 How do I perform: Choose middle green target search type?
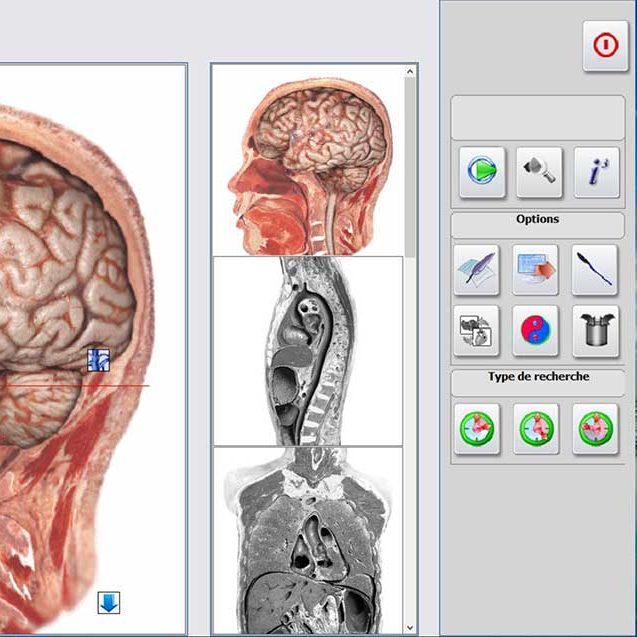536,429
